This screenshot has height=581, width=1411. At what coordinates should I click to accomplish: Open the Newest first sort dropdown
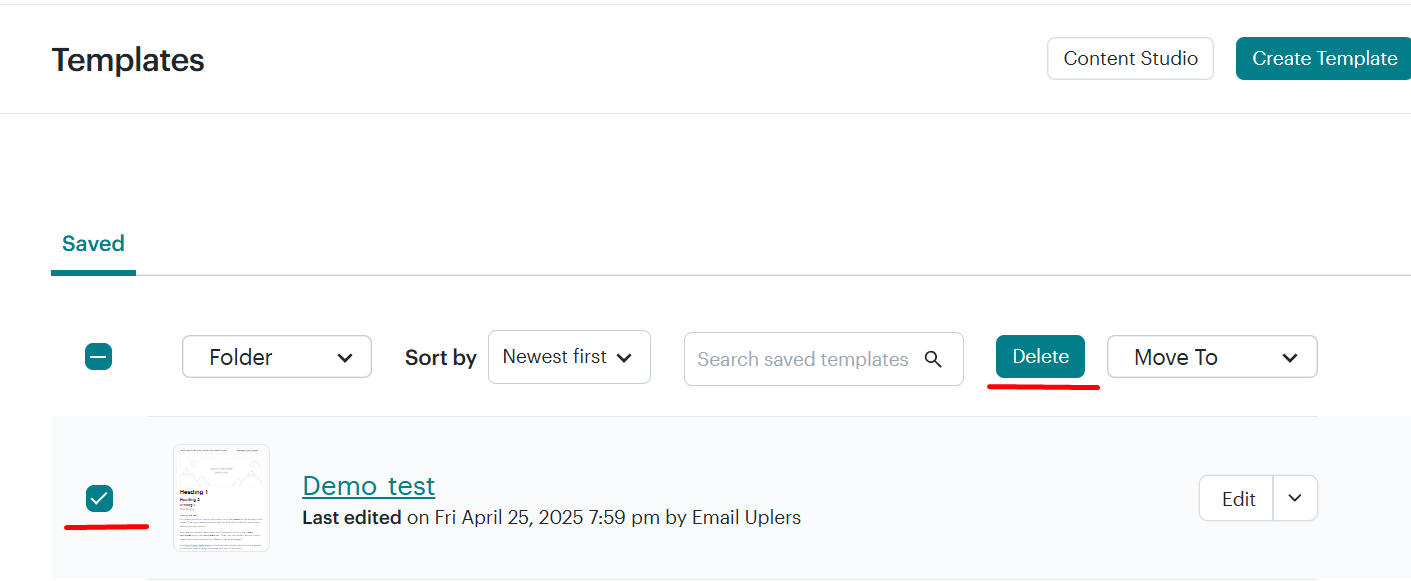tap(569, 357)
